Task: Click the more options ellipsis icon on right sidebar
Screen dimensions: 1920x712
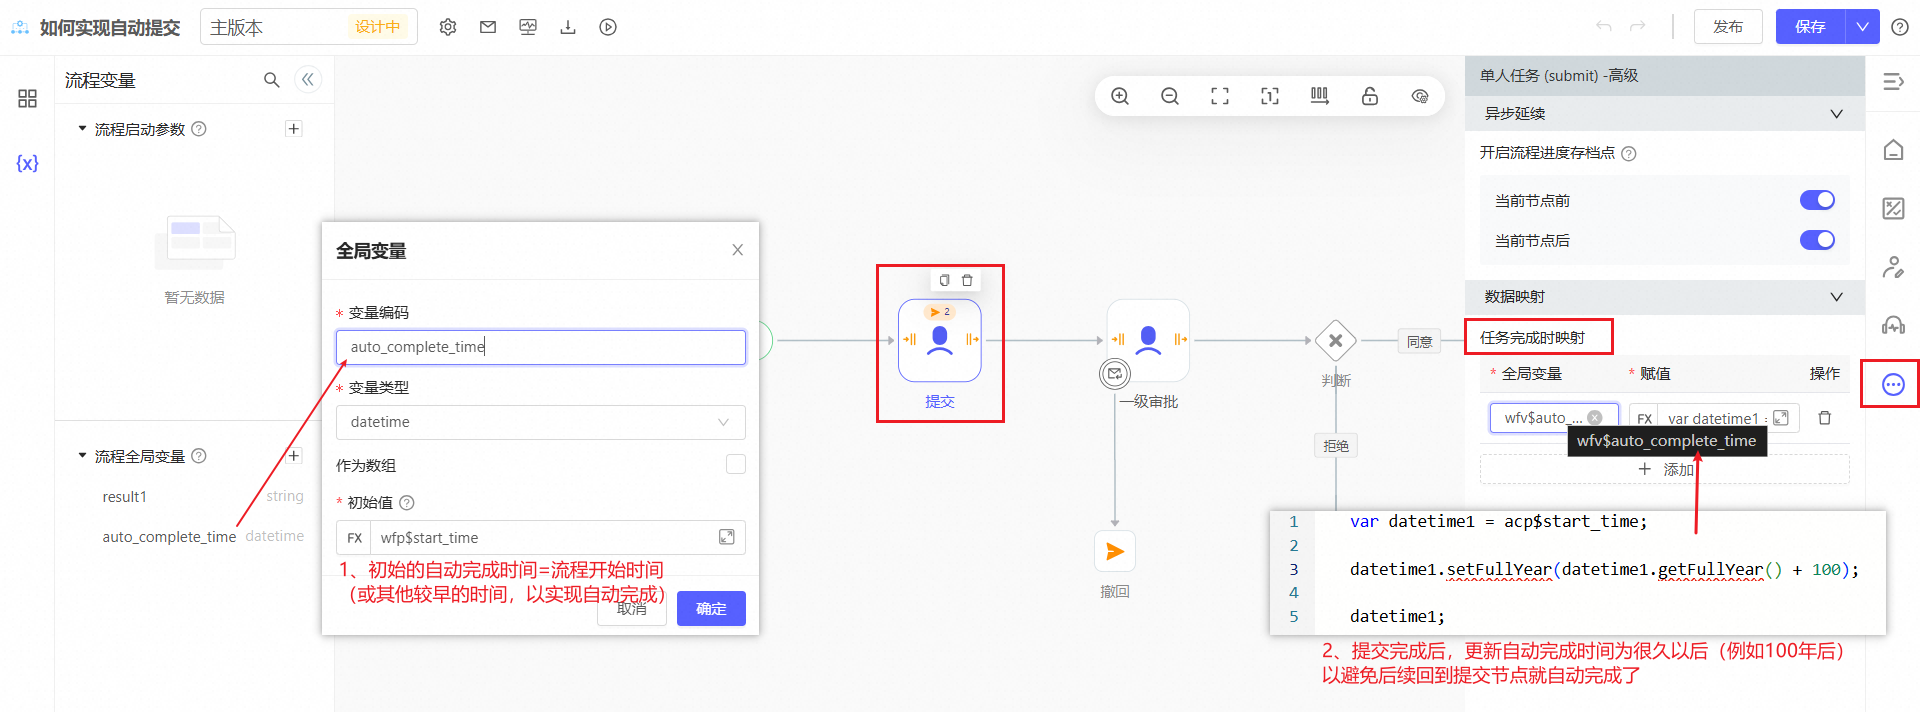Action: point(1893,385)
